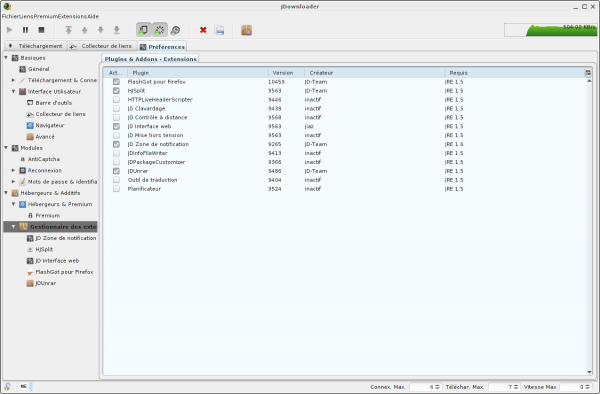Move selection to top arrow icon

point(68,30)
